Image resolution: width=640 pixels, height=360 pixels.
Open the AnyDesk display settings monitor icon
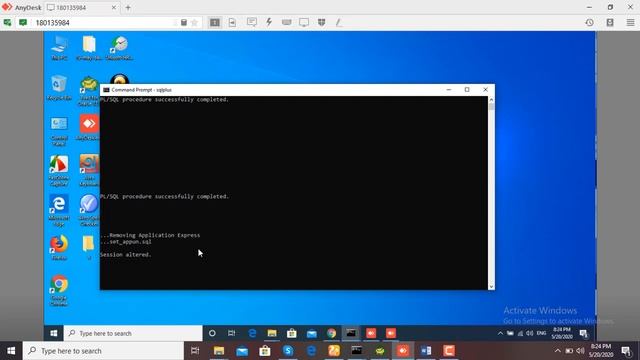(304, 22)
